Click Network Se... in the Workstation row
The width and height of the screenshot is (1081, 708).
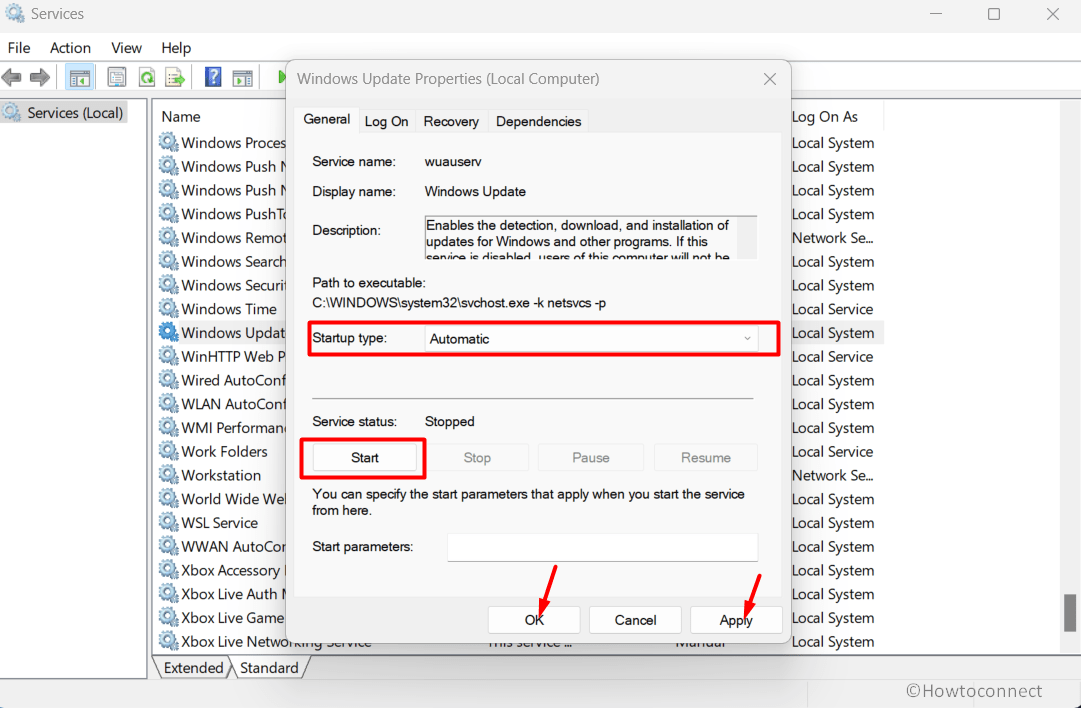pos(832,475)
